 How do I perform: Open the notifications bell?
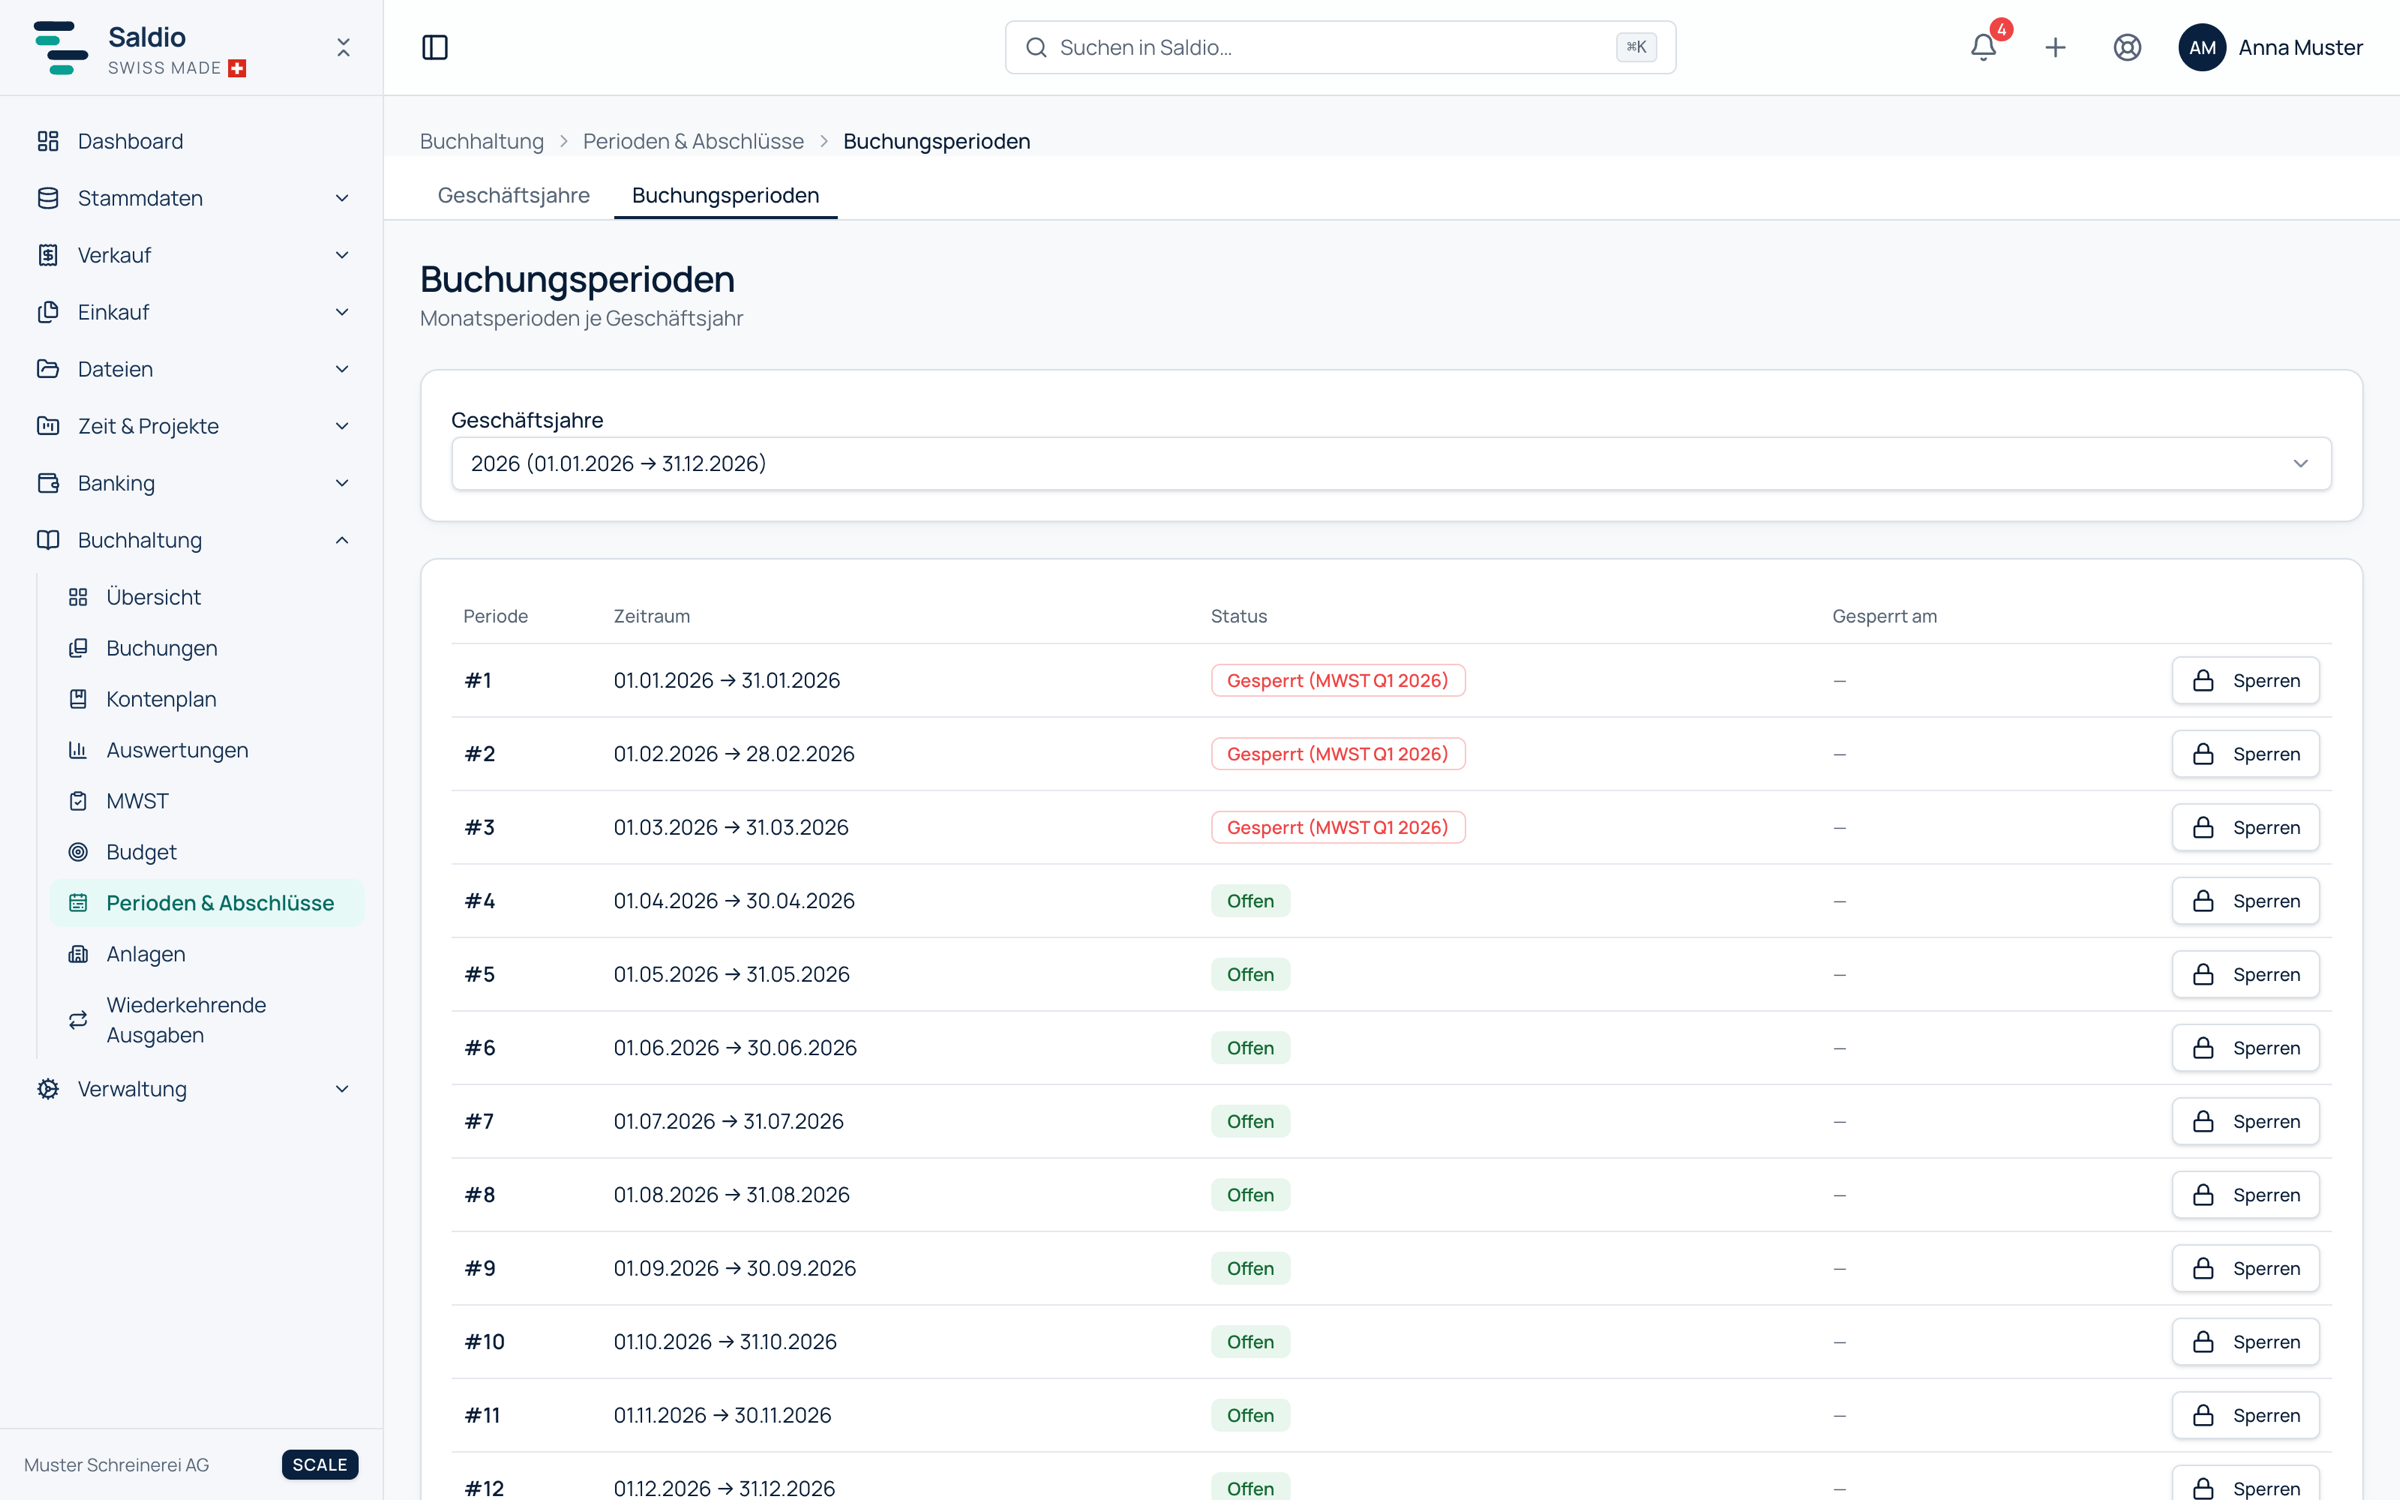[1983, 47]
